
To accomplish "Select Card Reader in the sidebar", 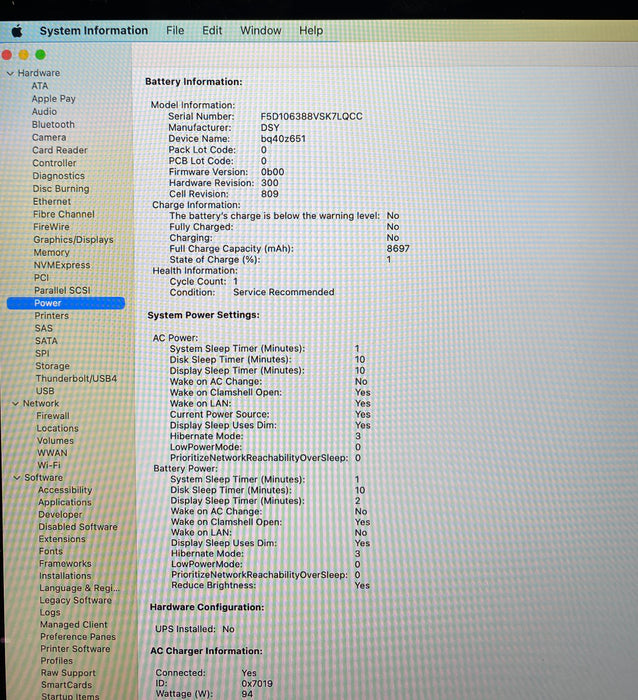I will (x=60, y=150).
